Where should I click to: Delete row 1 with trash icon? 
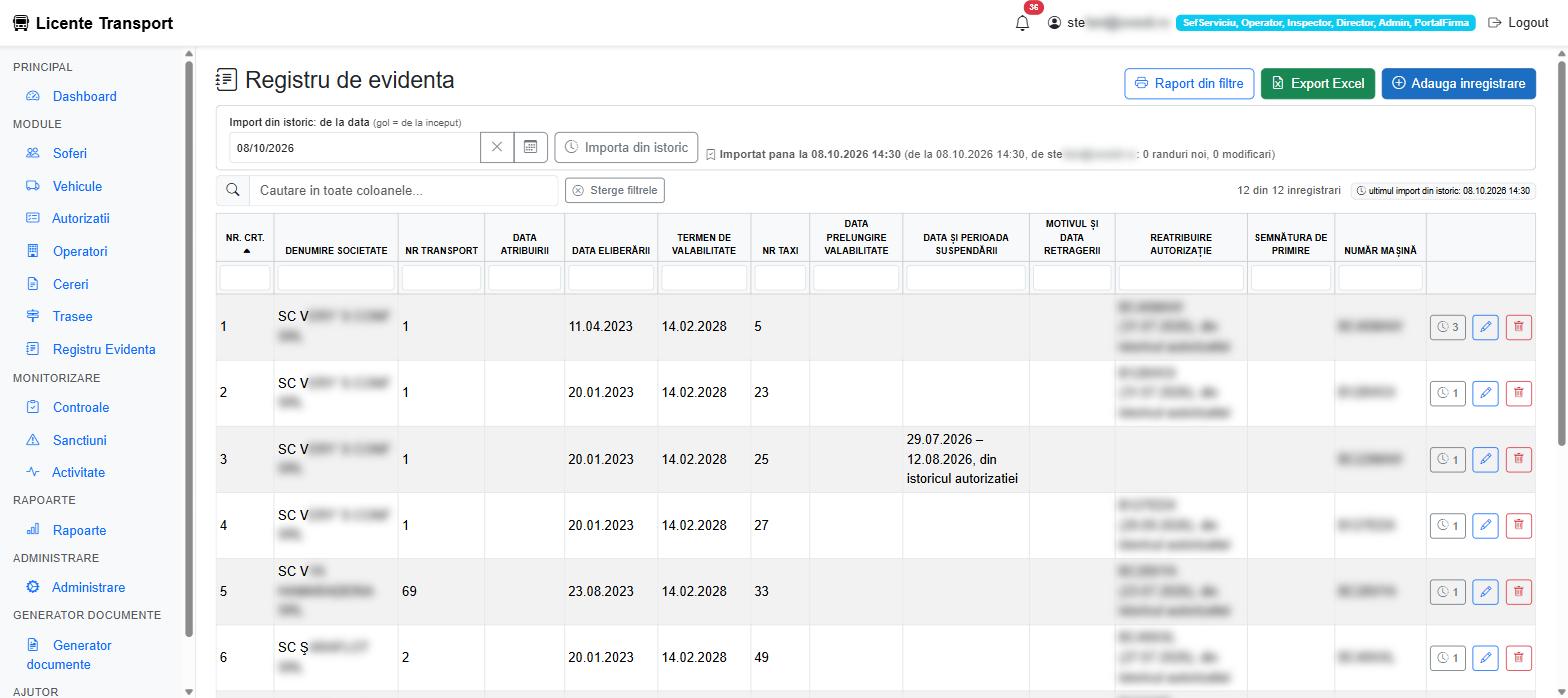click(1518, 327)
